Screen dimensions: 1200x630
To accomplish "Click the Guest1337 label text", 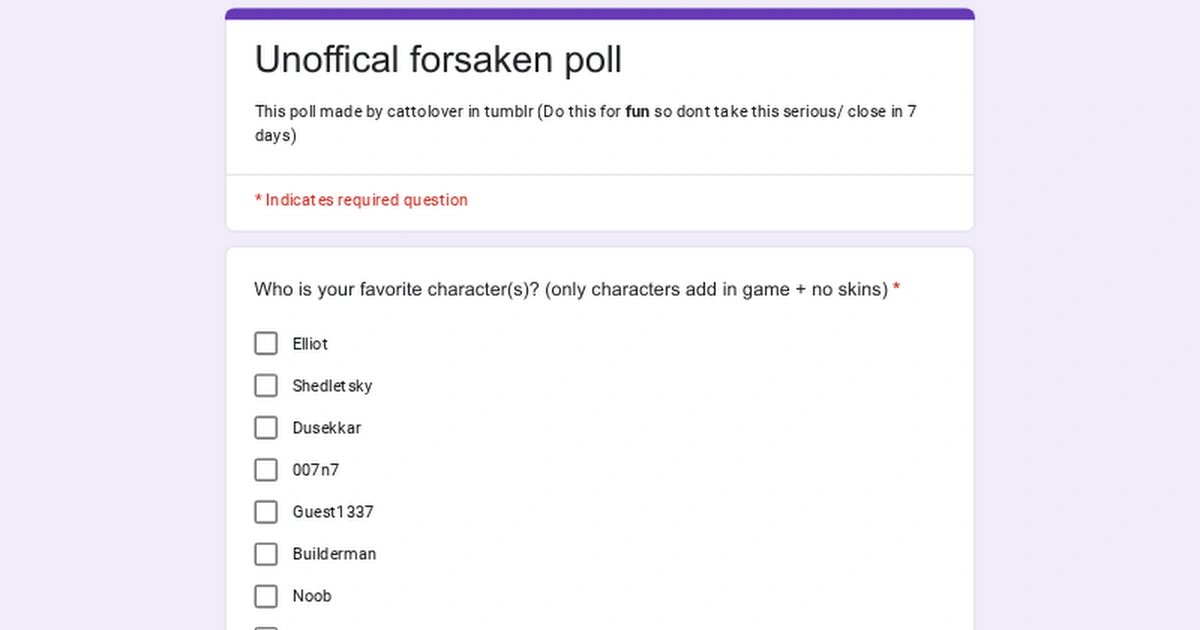I will (333, 511).
